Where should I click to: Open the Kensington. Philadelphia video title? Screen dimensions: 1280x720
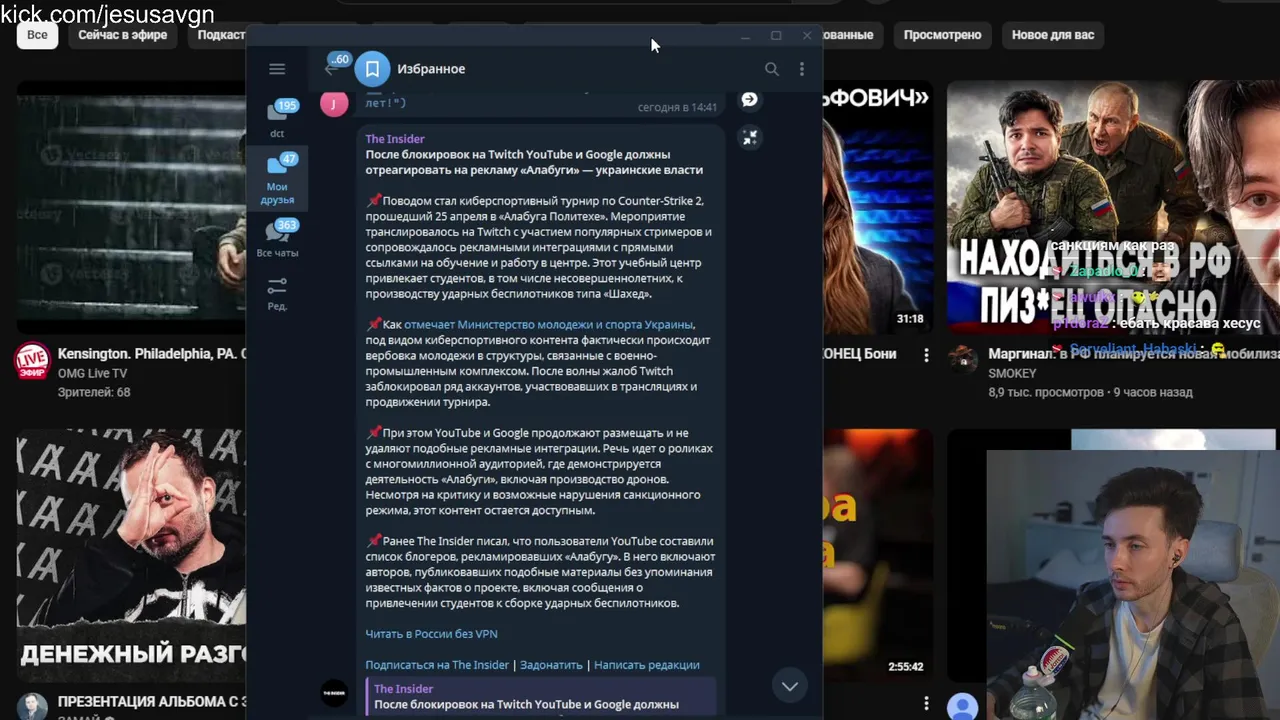click(x=152, y=354)
